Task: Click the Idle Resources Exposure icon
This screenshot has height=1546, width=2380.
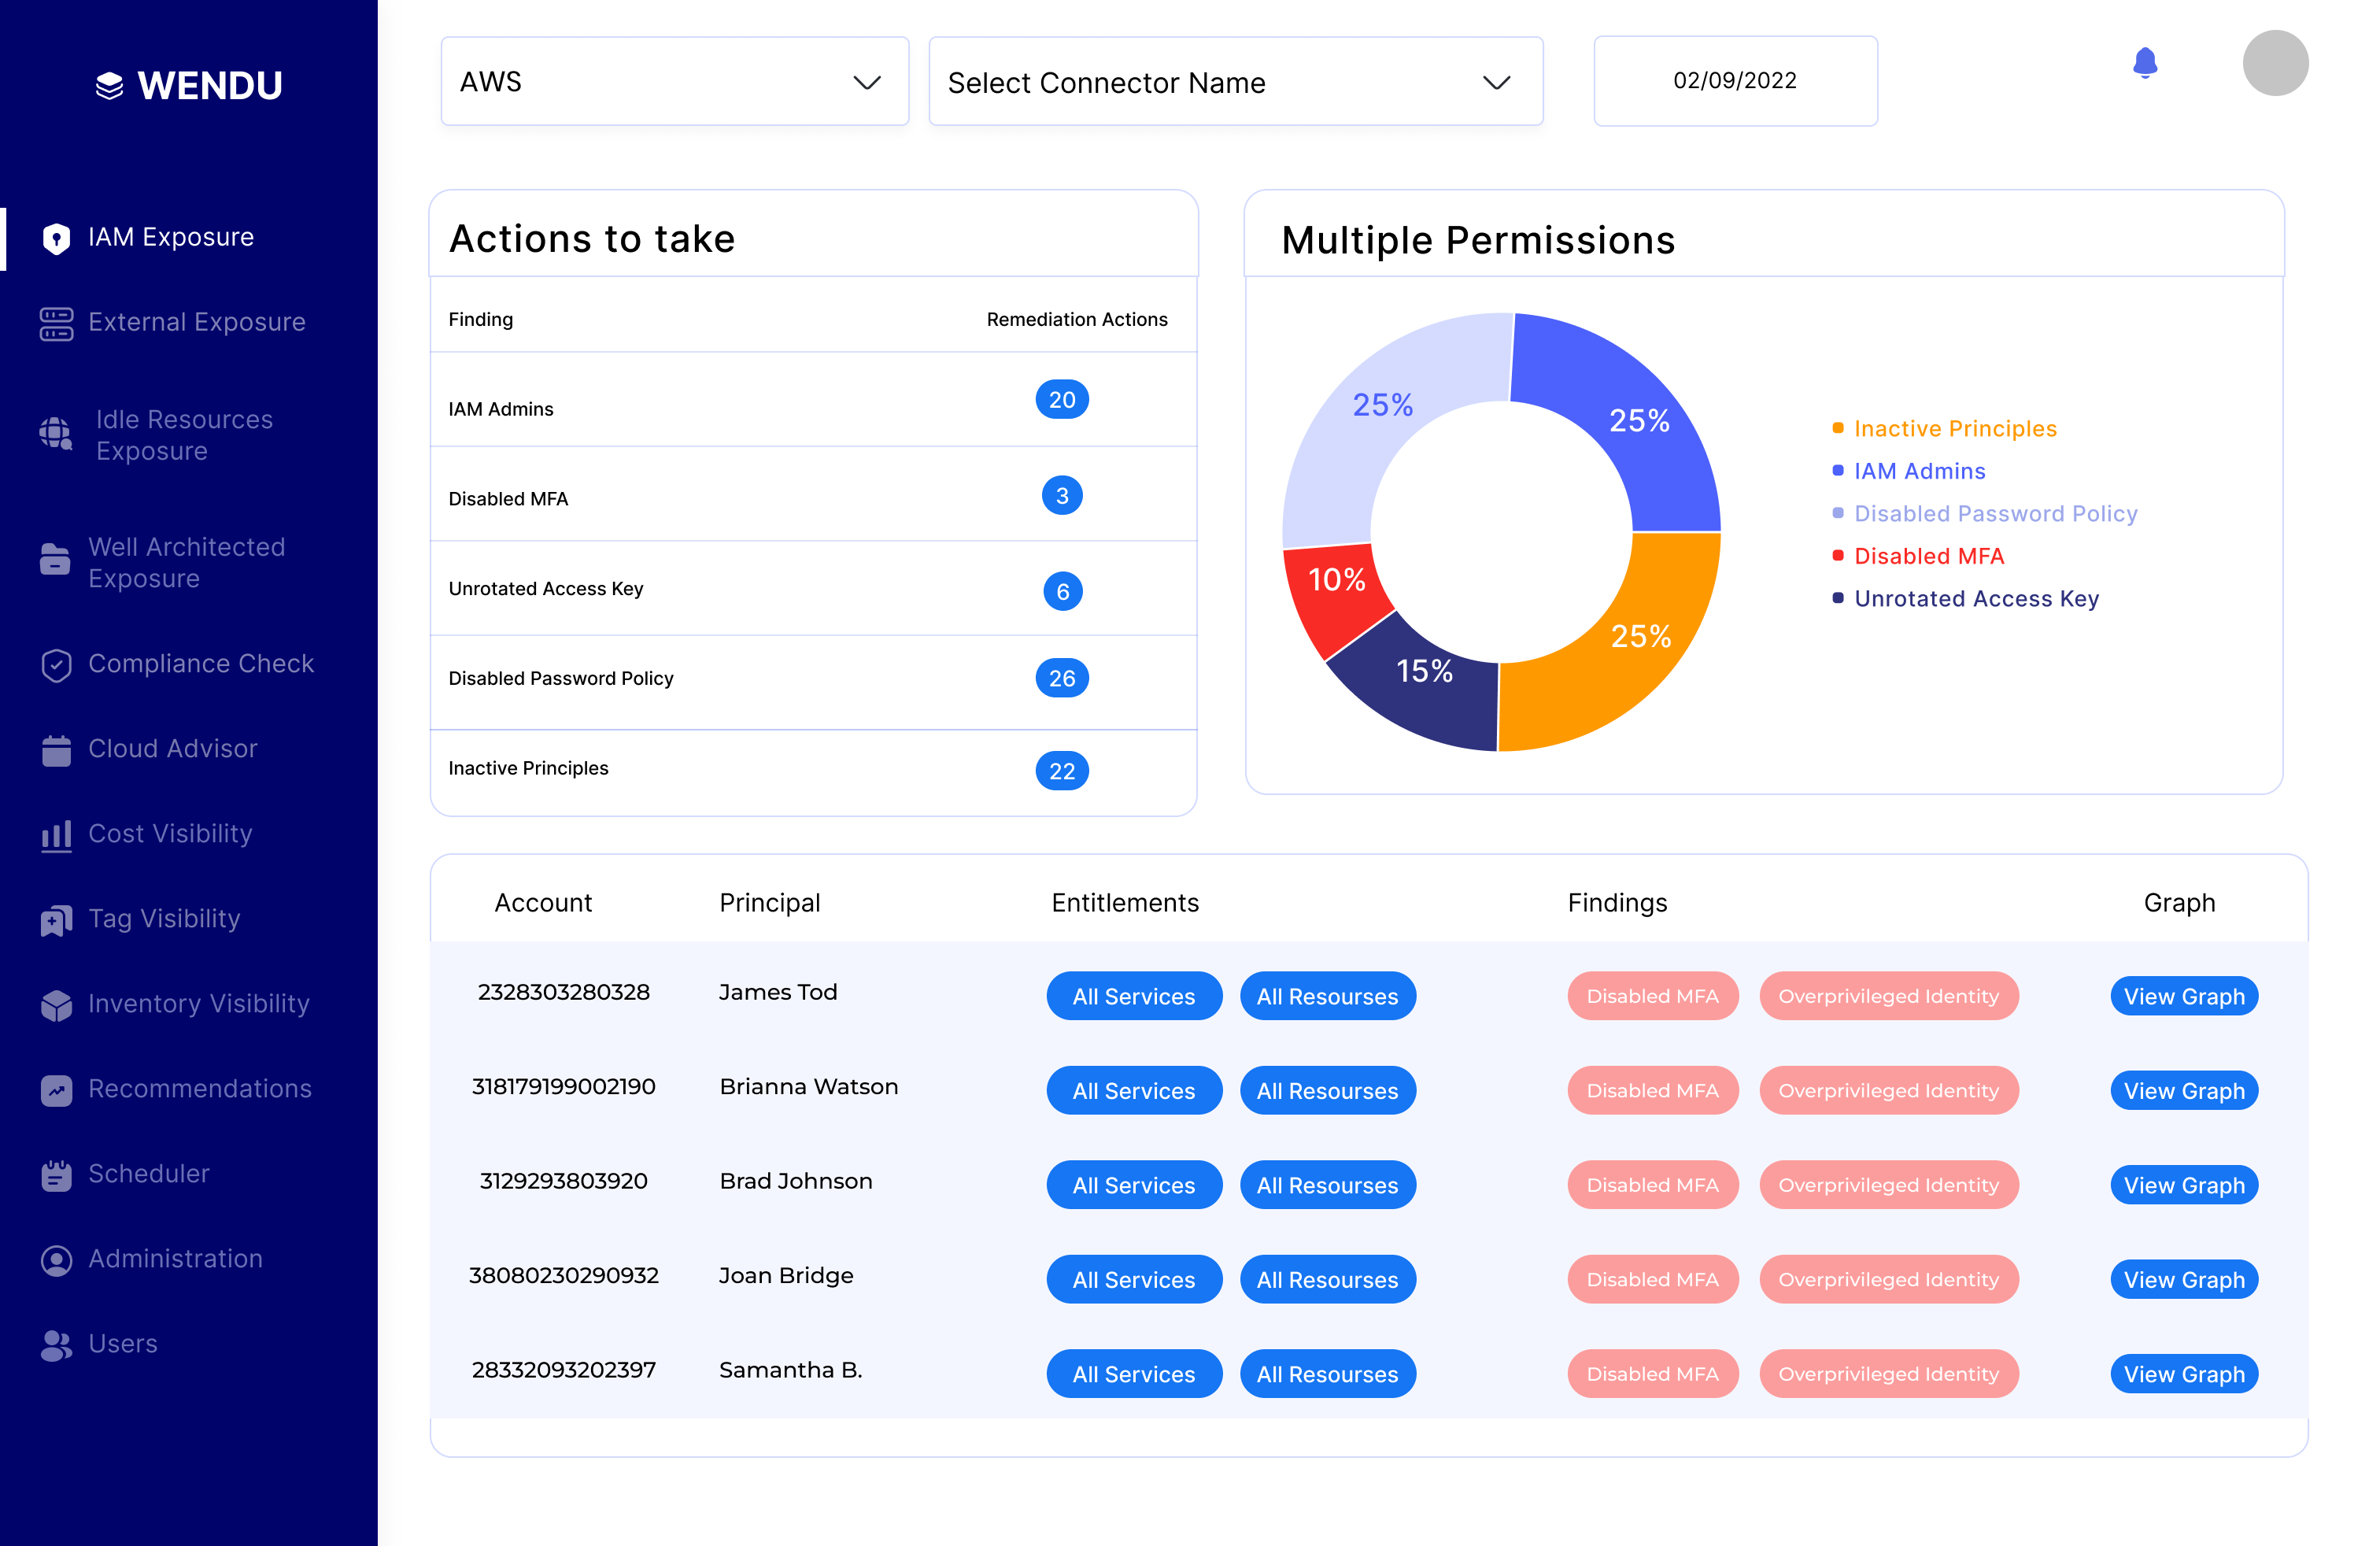Action: coord(56,434)
